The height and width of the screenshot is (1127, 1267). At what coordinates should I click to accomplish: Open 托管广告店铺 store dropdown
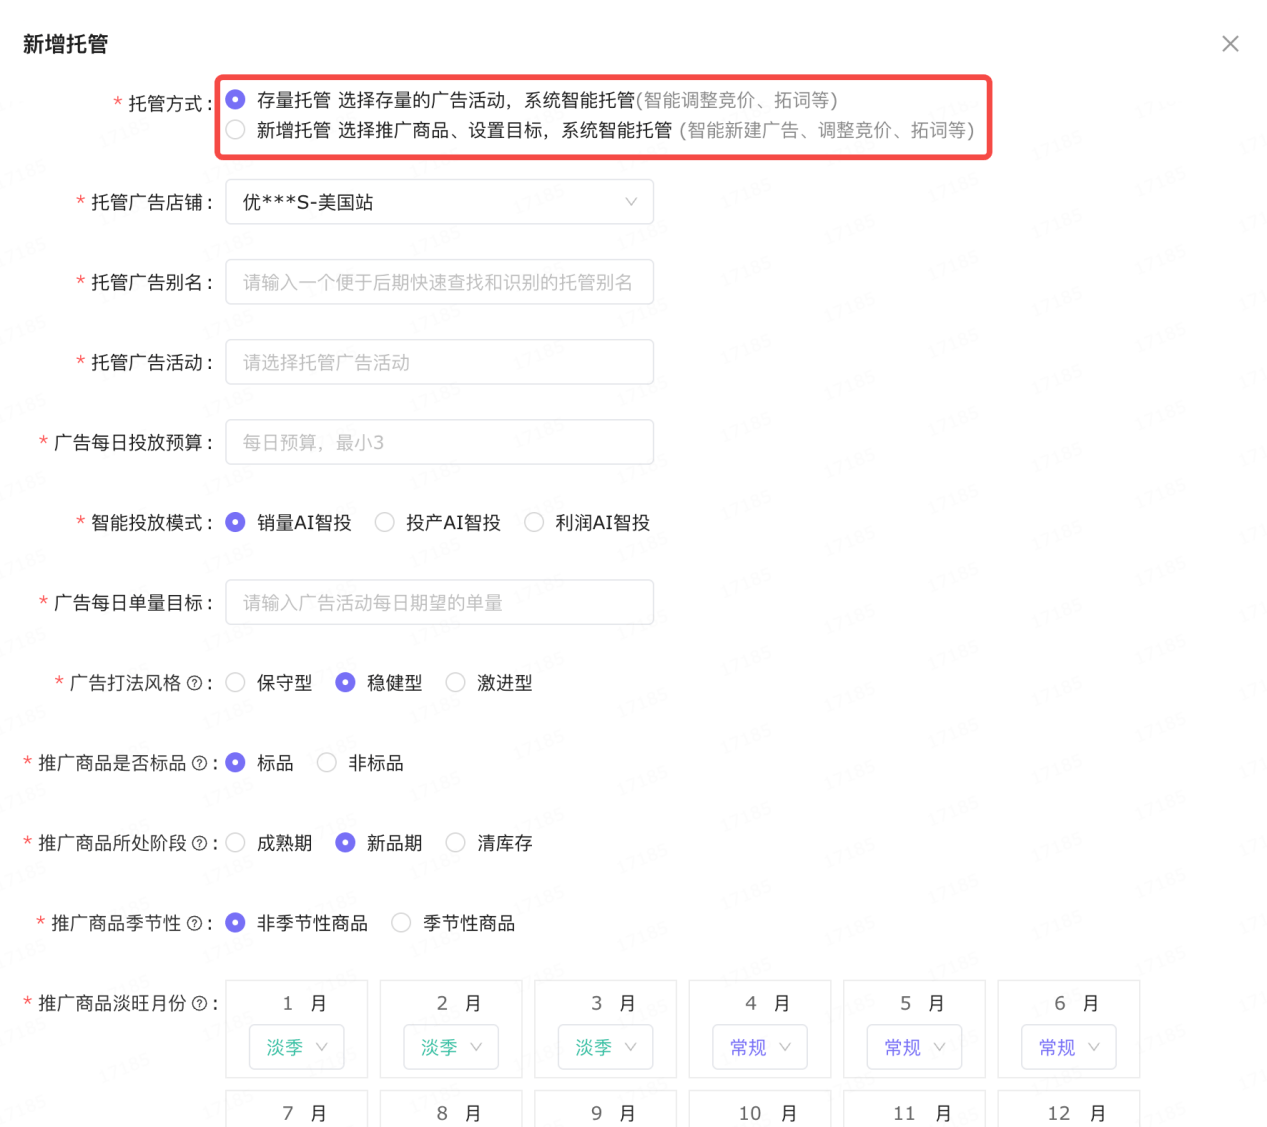tap(440, 202)
